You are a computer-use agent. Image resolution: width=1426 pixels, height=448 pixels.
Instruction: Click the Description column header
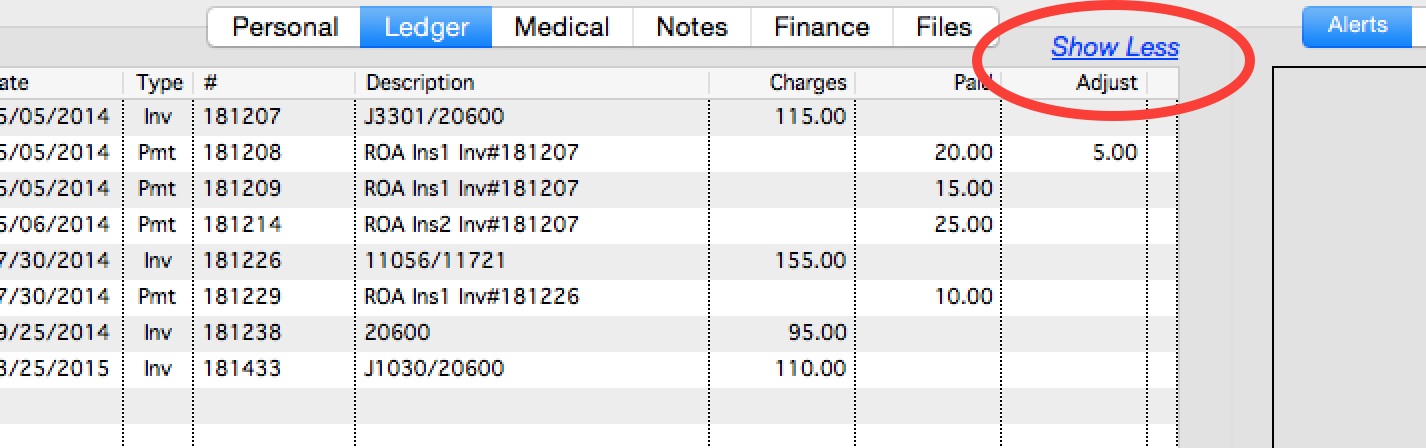[x=420, y=83]
